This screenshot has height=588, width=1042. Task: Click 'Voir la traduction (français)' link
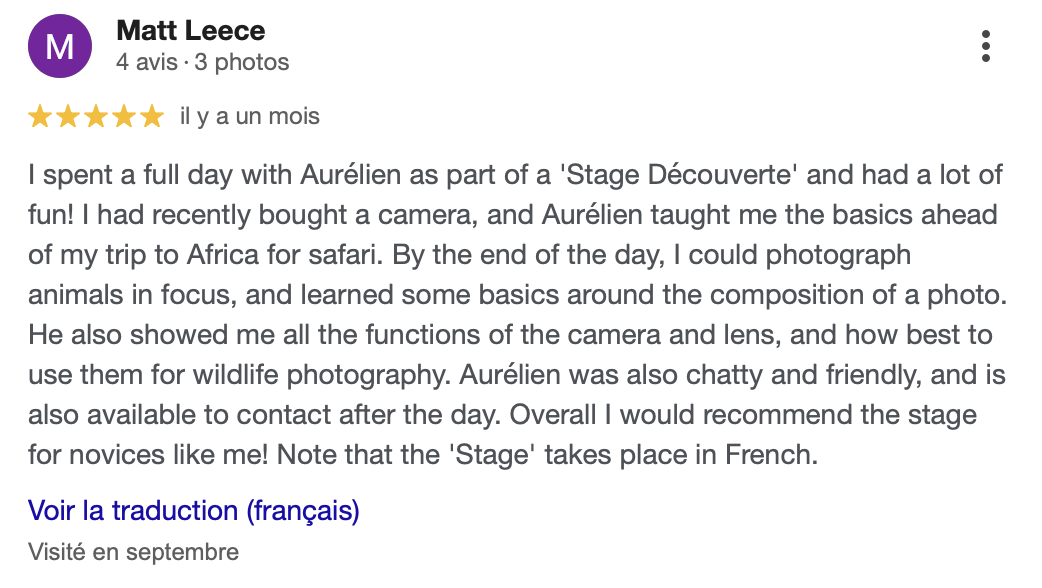193,511
